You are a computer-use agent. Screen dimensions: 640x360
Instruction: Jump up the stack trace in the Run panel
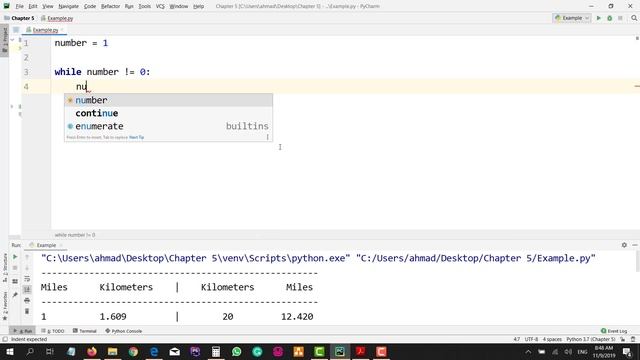[x=27, y=257]
